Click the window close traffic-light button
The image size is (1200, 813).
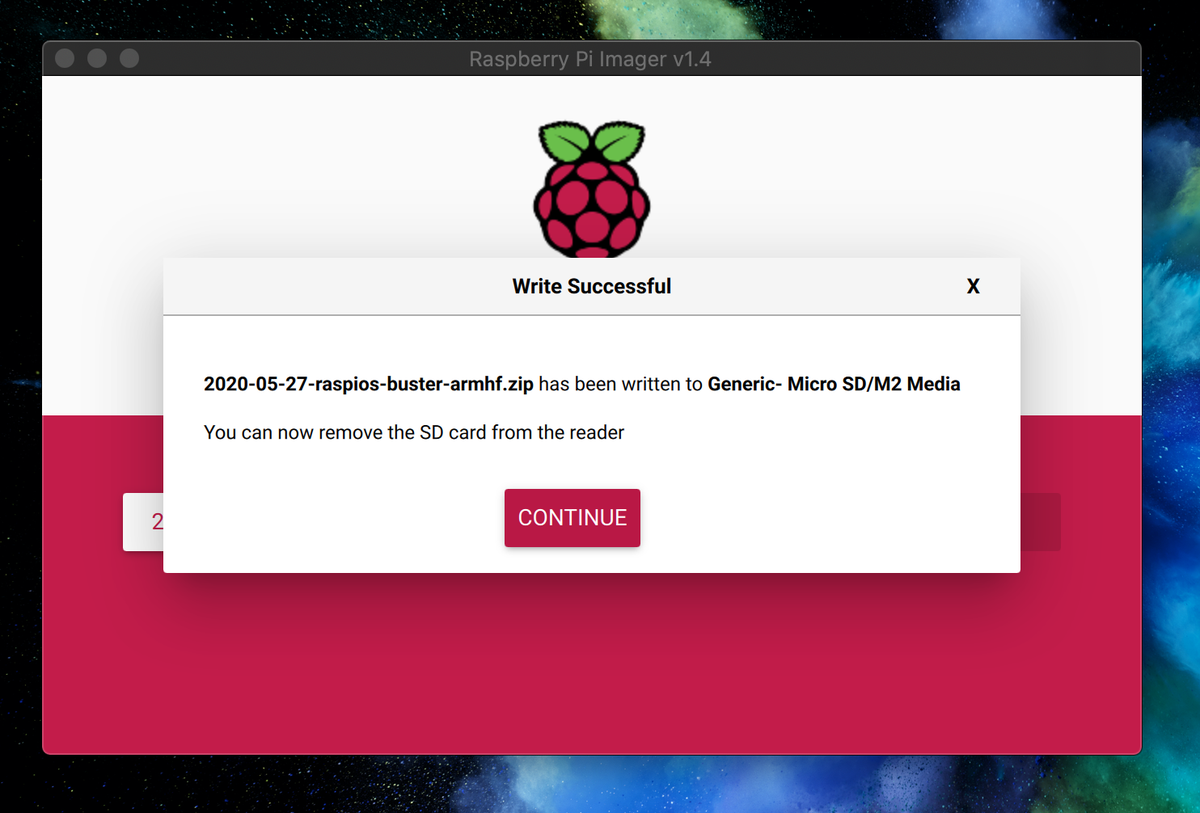click(x=65, y=58)
